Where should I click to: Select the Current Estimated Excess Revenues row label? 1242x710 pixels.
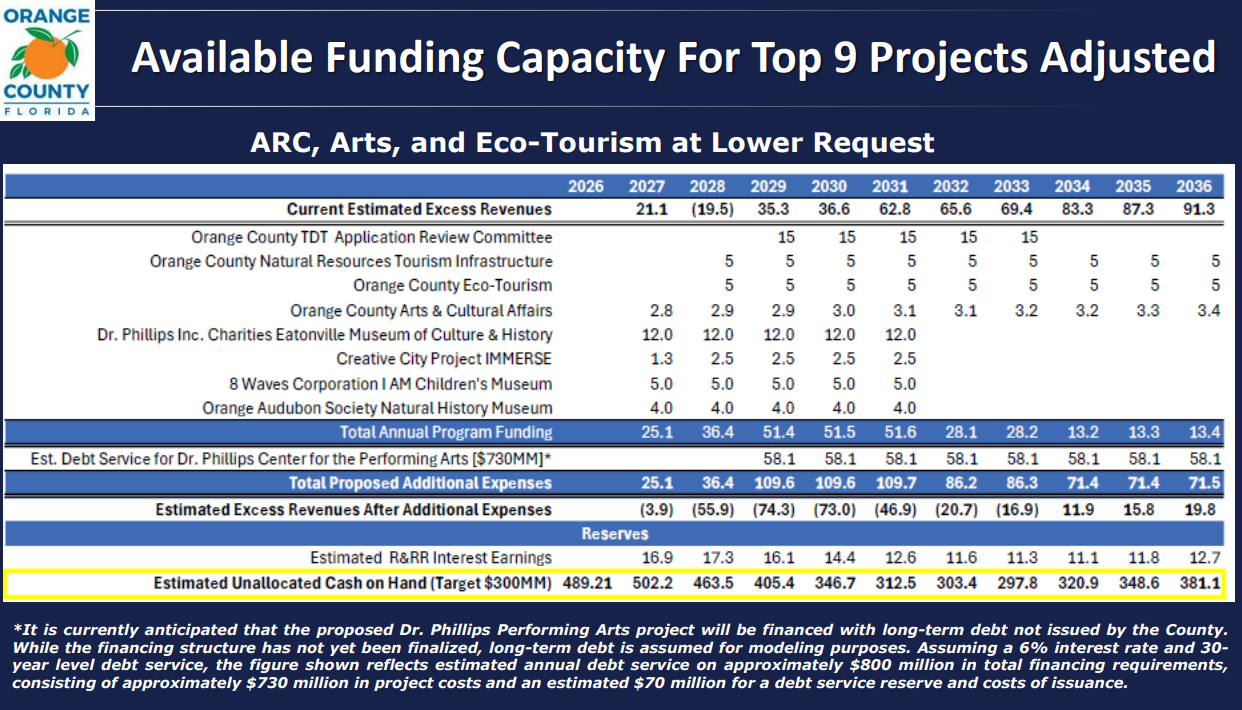pos(419,210)
